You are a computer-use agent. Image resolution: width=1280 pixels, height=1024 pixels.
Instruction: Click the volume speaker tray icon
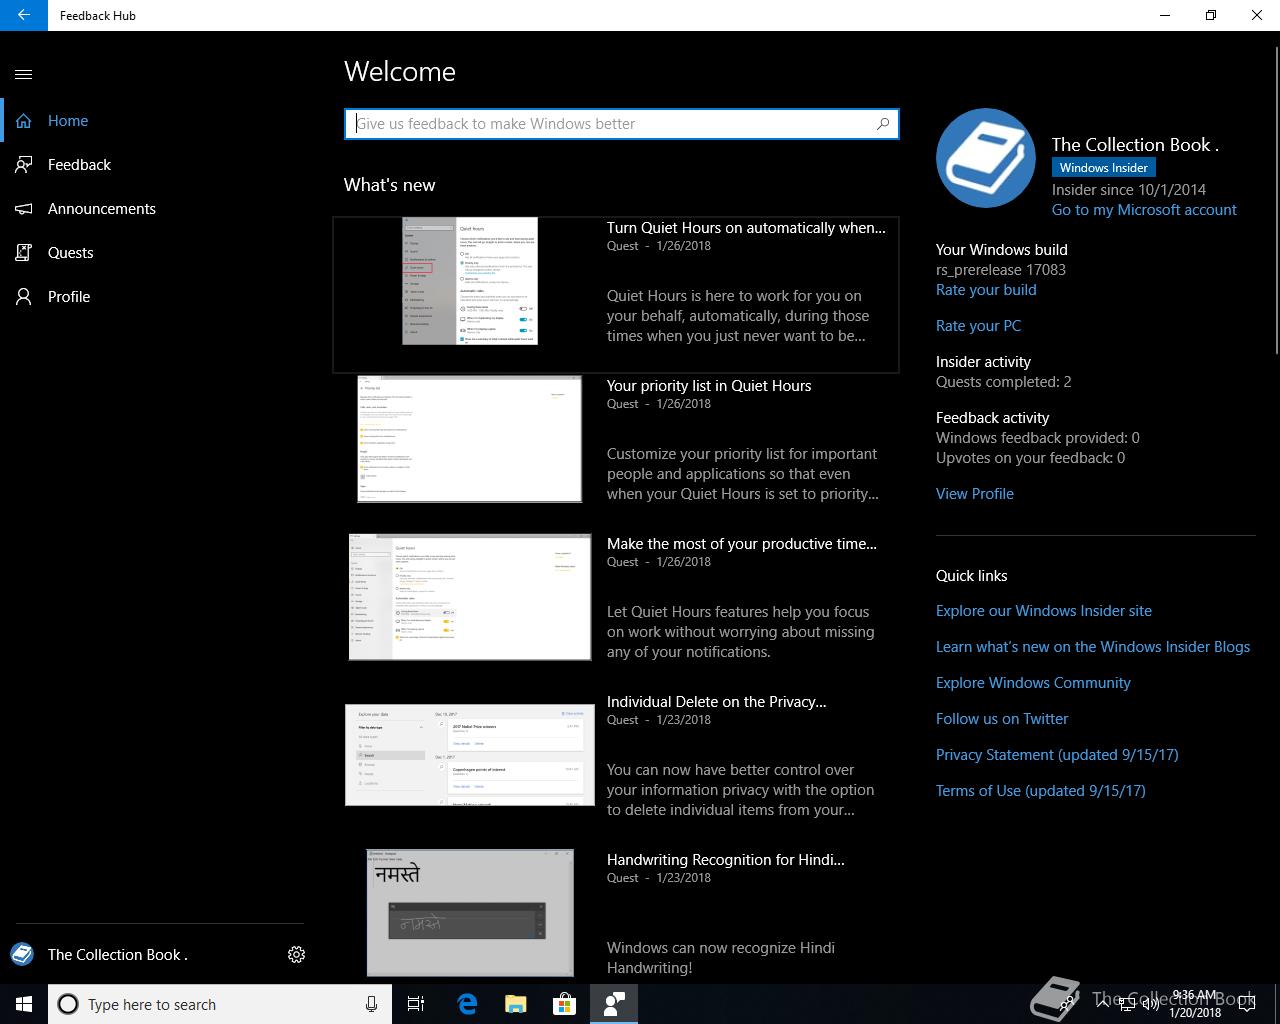coord(1151,1004)
